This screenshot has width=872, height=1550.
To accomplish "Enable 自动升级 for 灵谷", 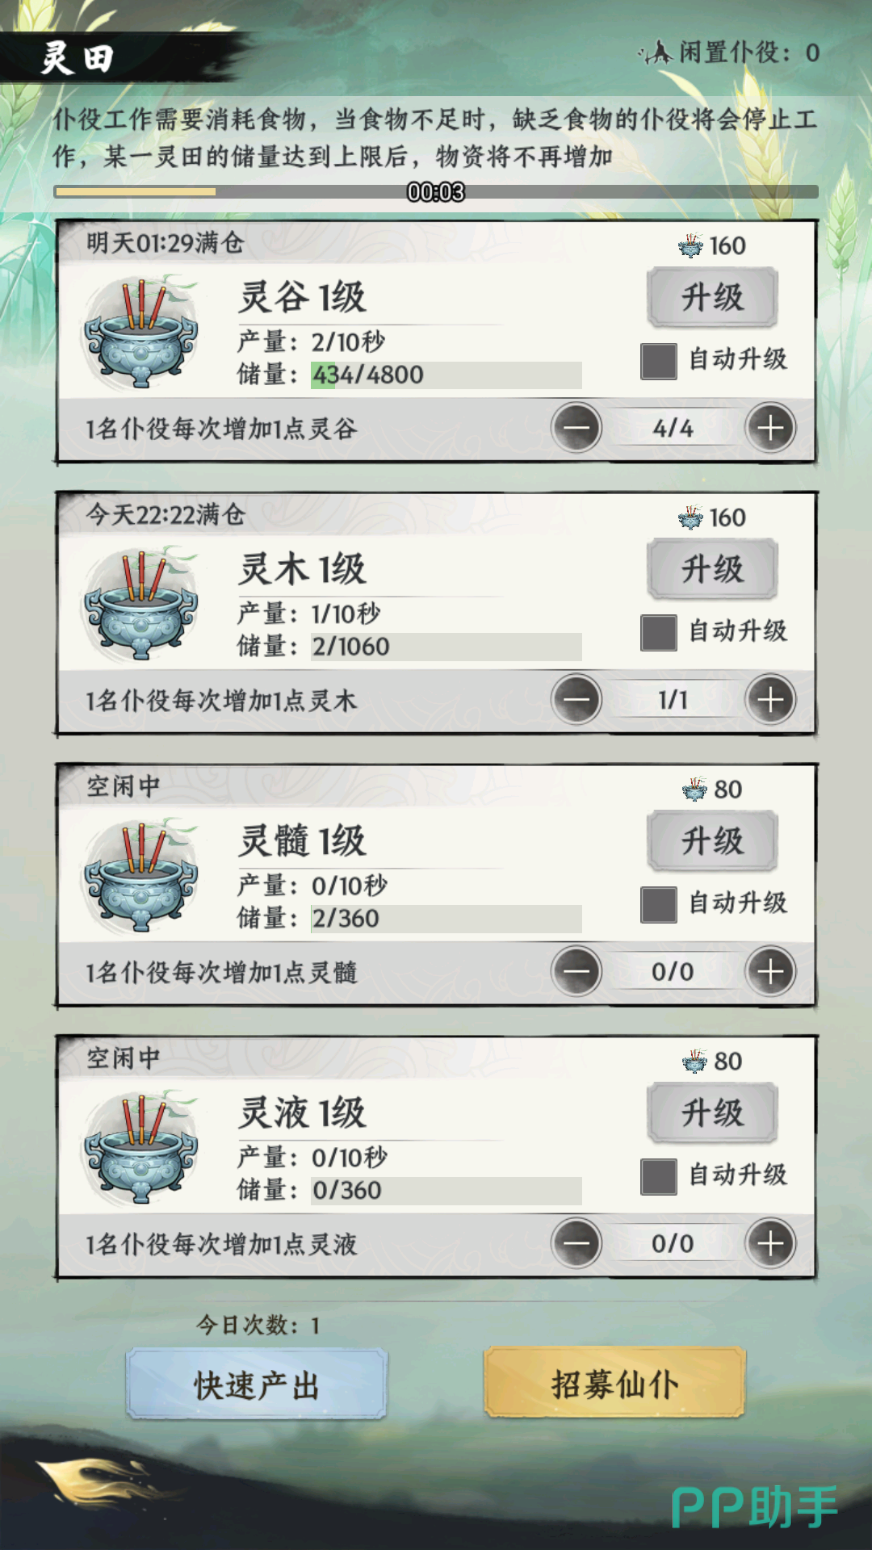I will click(658, 360).
